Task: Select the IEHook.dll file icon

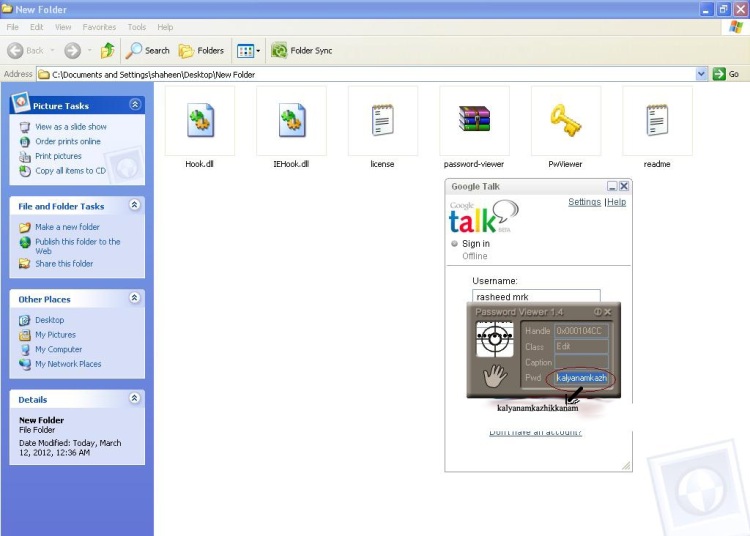Action: pyautogui.click(x=291, y=120)
